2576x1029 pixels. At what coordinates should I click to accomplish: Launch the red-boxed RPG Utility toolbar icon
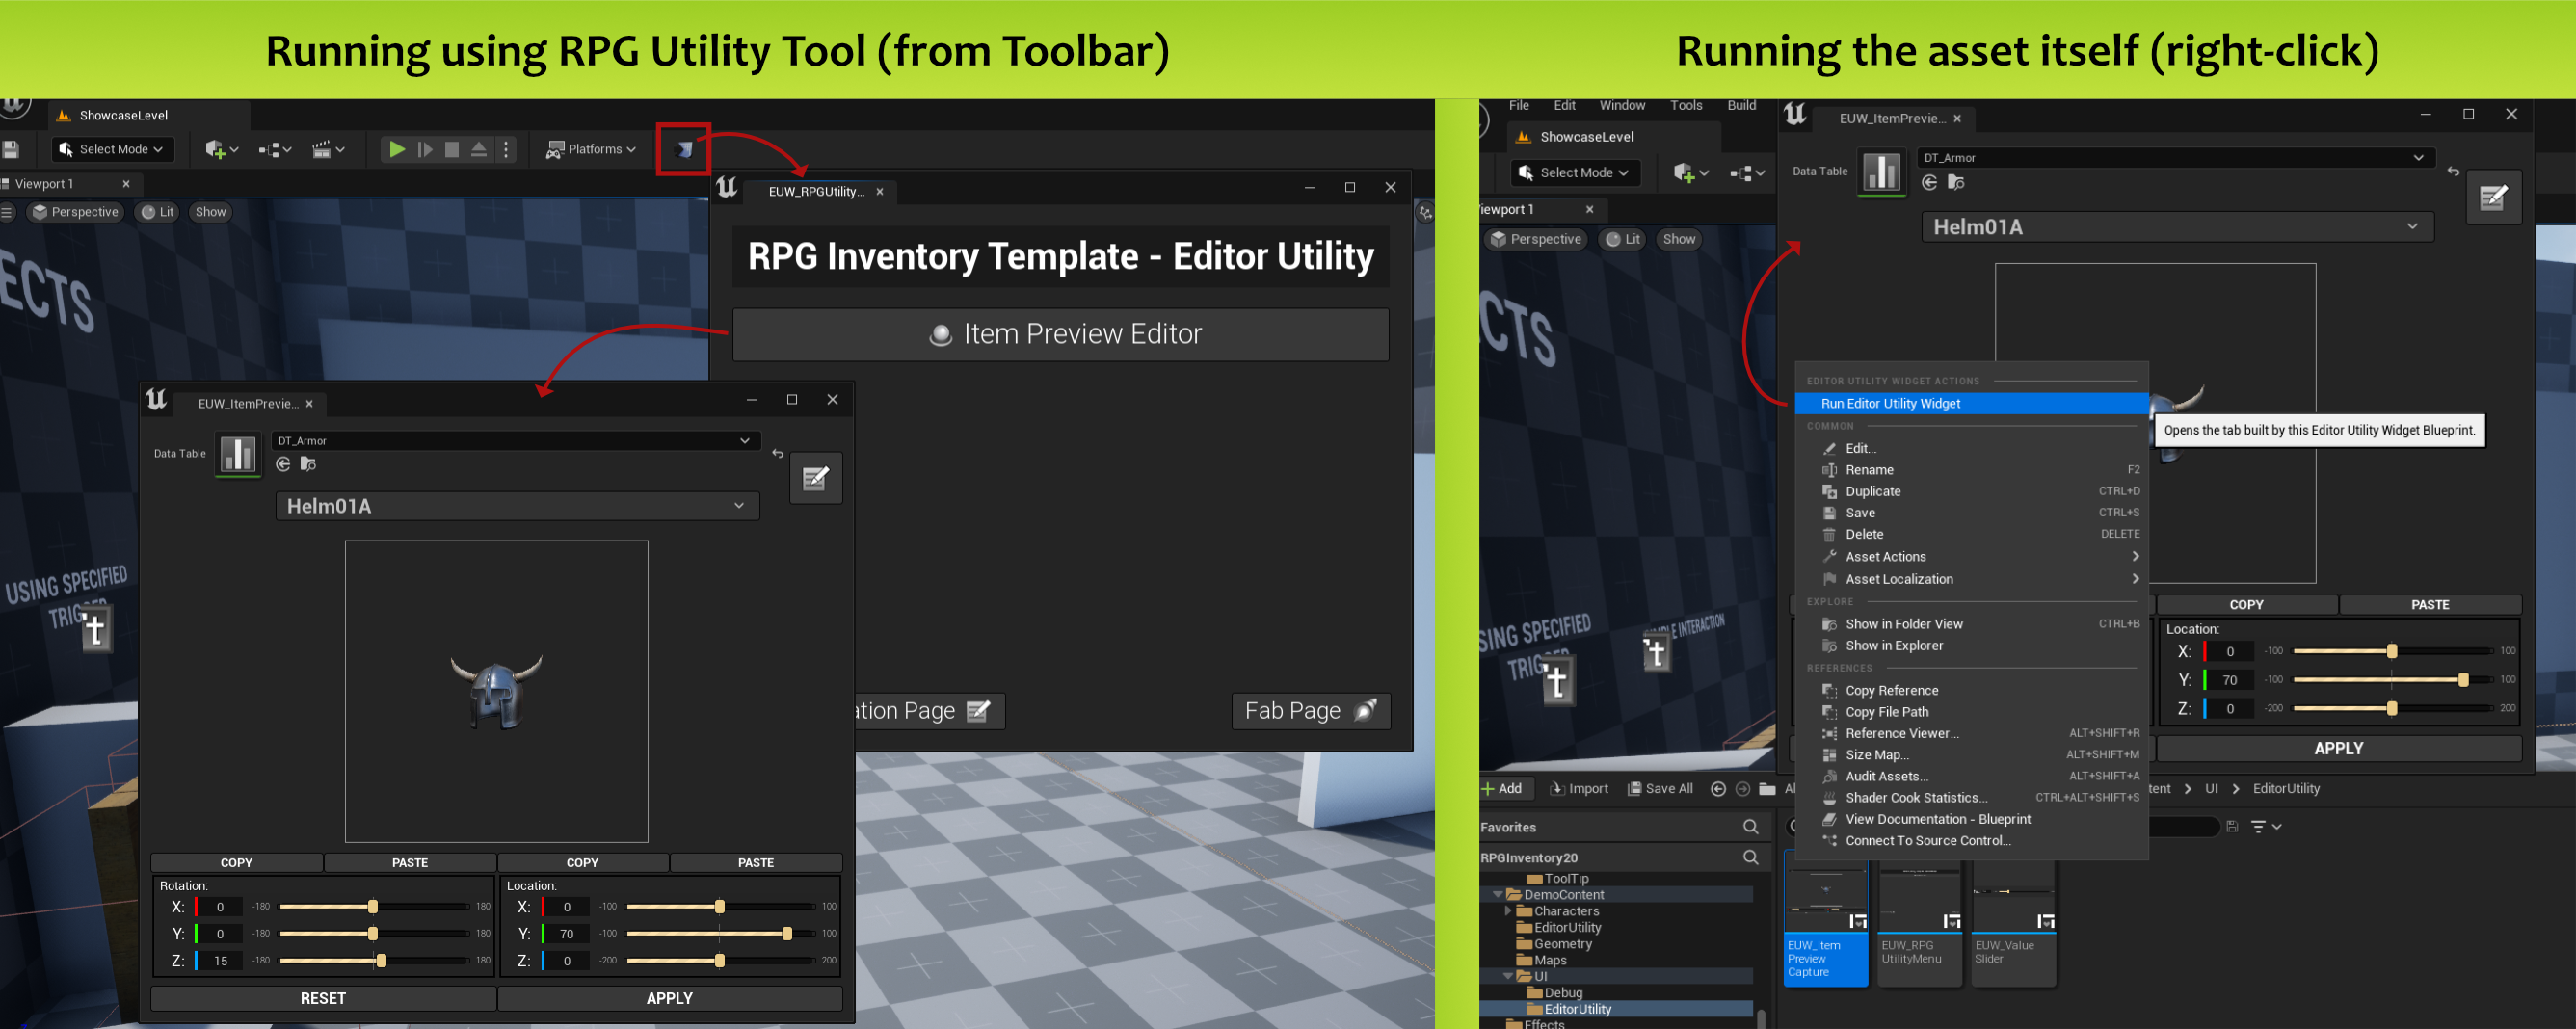point(684,149)
